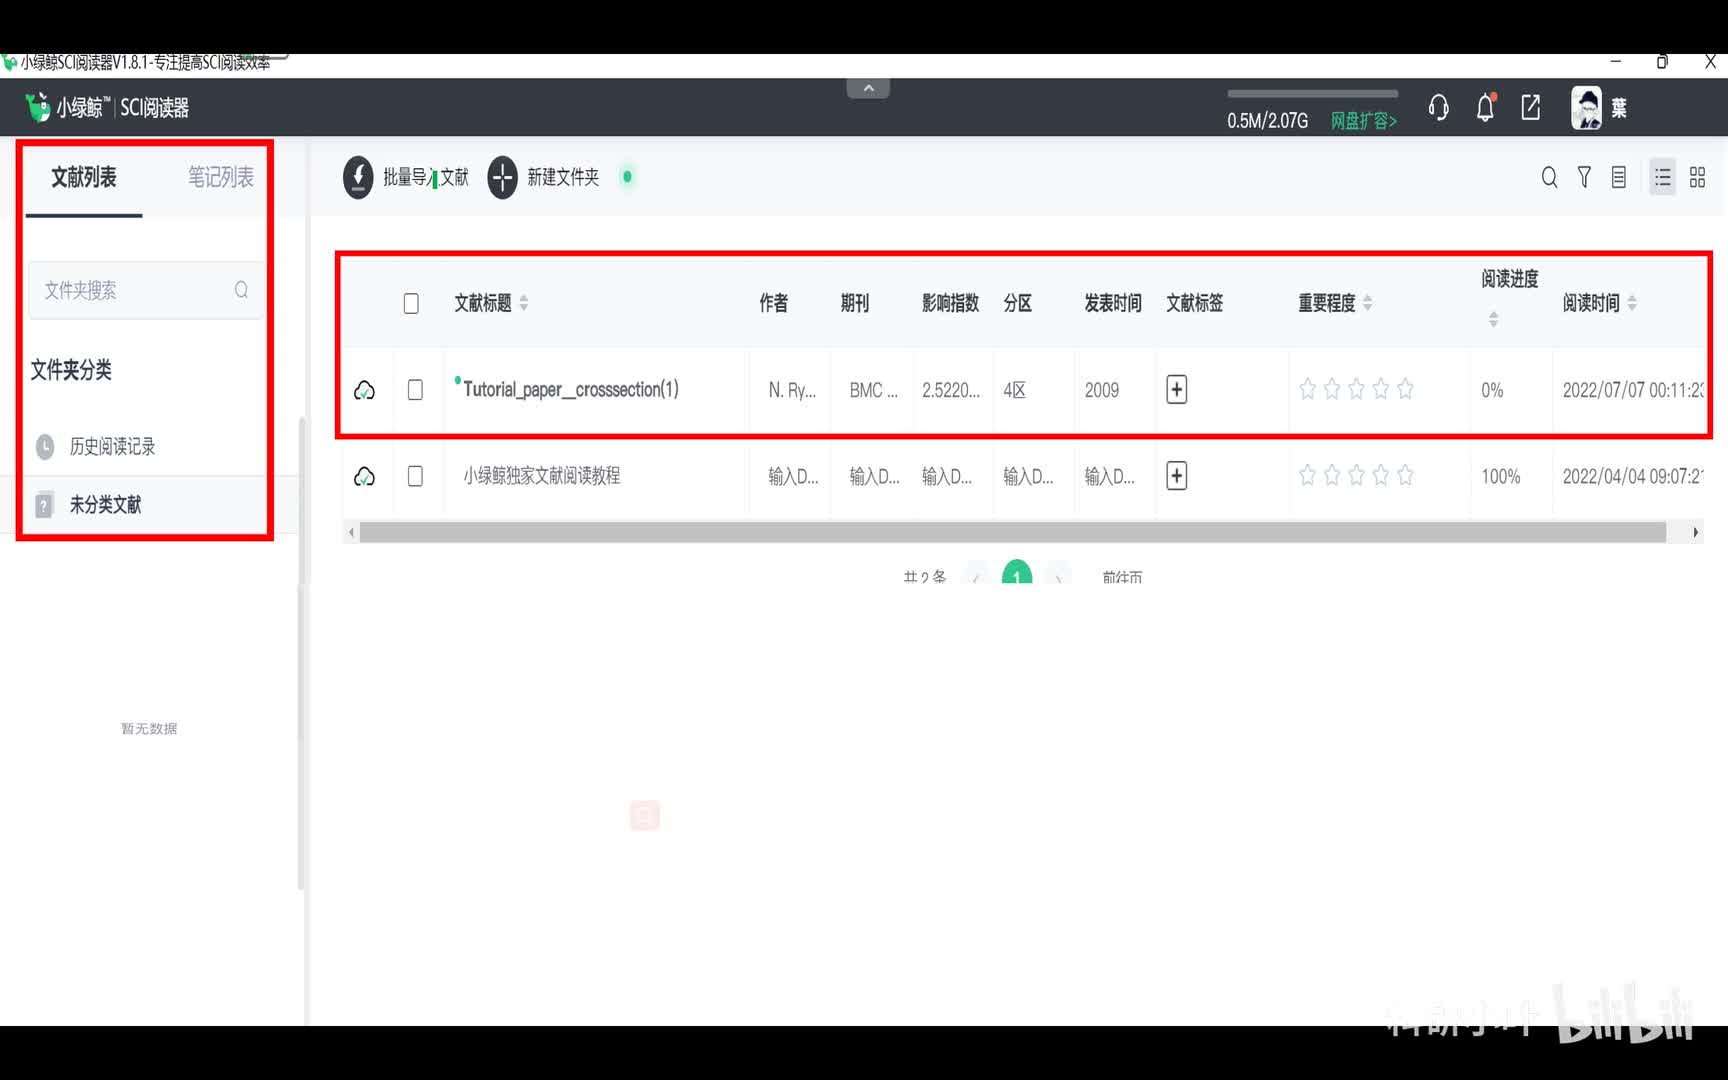The width and height of the screenshot is (1728, 1080).
Task: Check the select-all checkbox in table header
Action: pyautogui.click(x=411, y=303)
